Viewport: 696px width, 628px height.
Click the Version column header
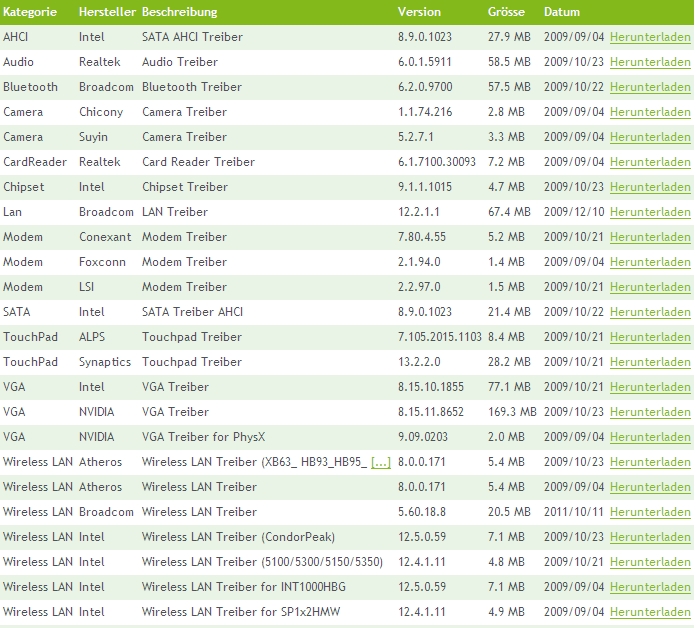coord(419,12)
